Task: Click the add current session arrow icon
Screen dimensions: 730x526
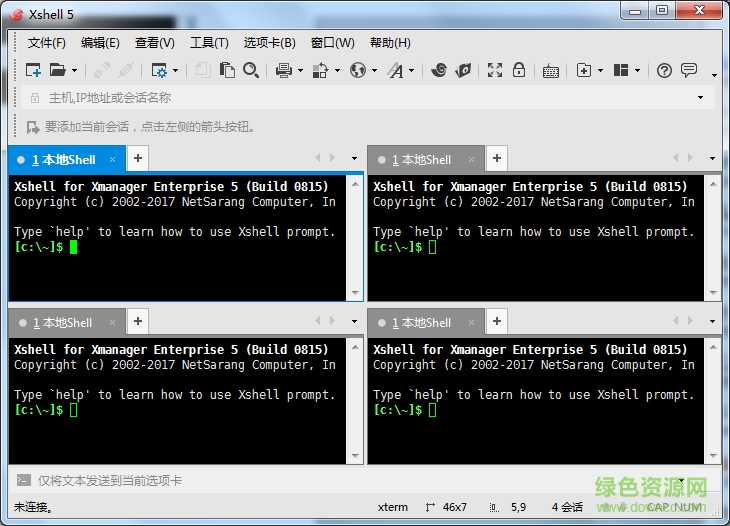Action: point(33,127)
